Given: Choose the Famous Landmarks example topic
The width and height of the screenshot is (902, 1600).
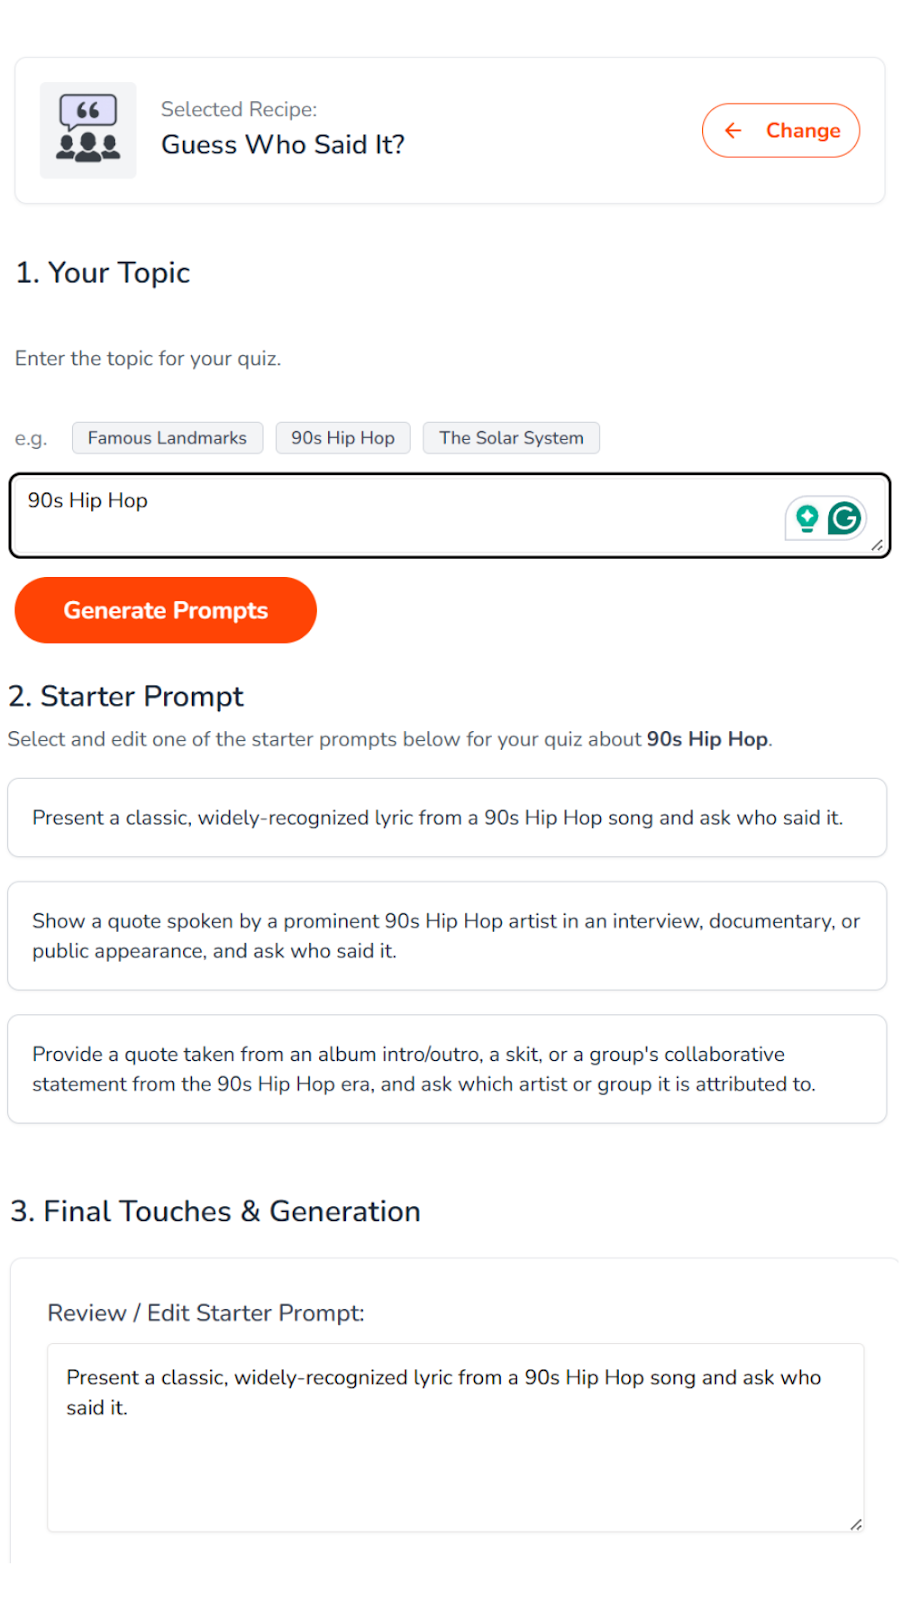Looking at the screenshot, I should pyautogui.click(x=167, y=438).
